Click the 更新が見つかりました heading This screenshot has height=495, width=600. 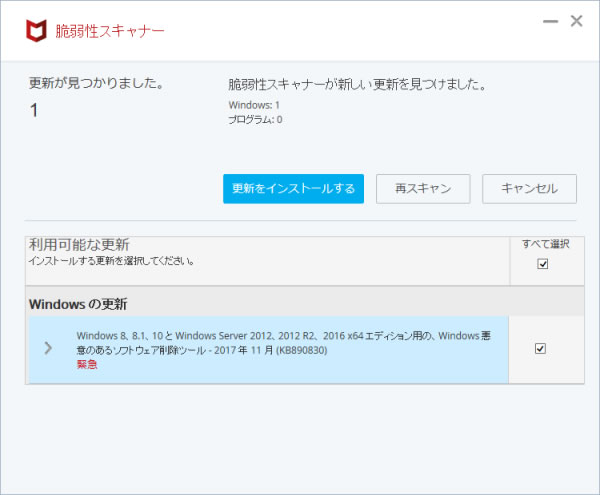(x=96, y=83)
